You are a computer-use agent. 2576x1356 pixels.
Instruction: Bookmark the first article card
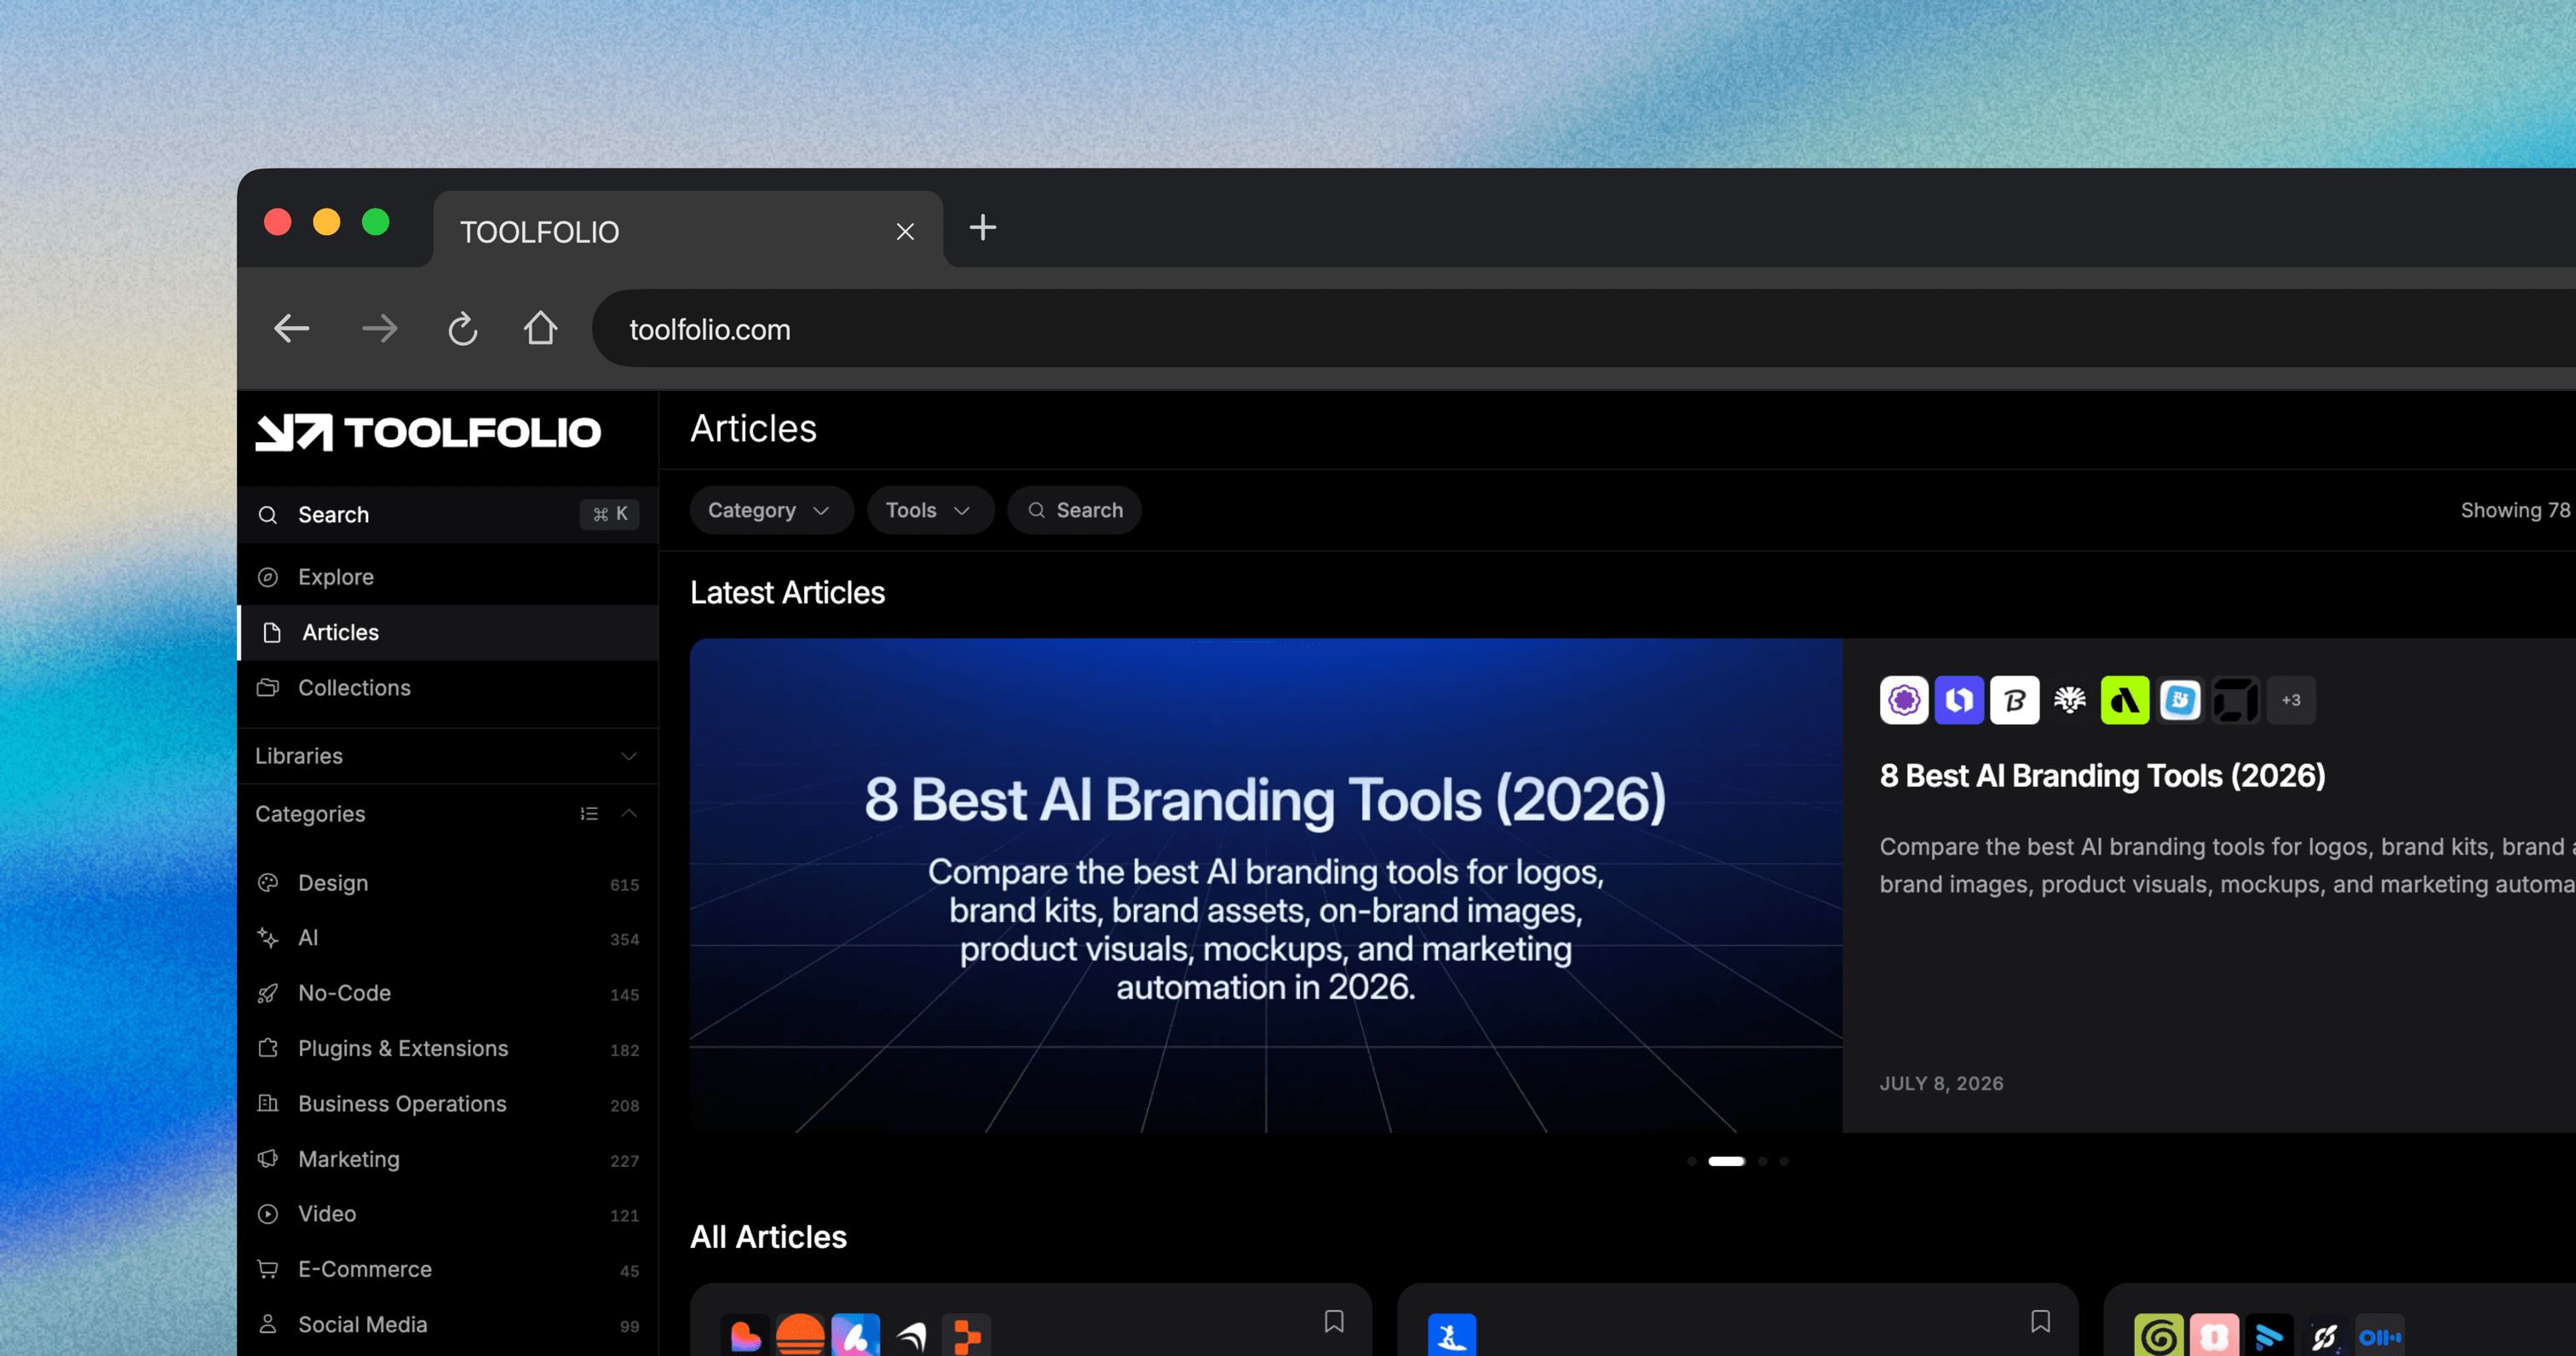pyautogui.click(x=1334, y=1321)
